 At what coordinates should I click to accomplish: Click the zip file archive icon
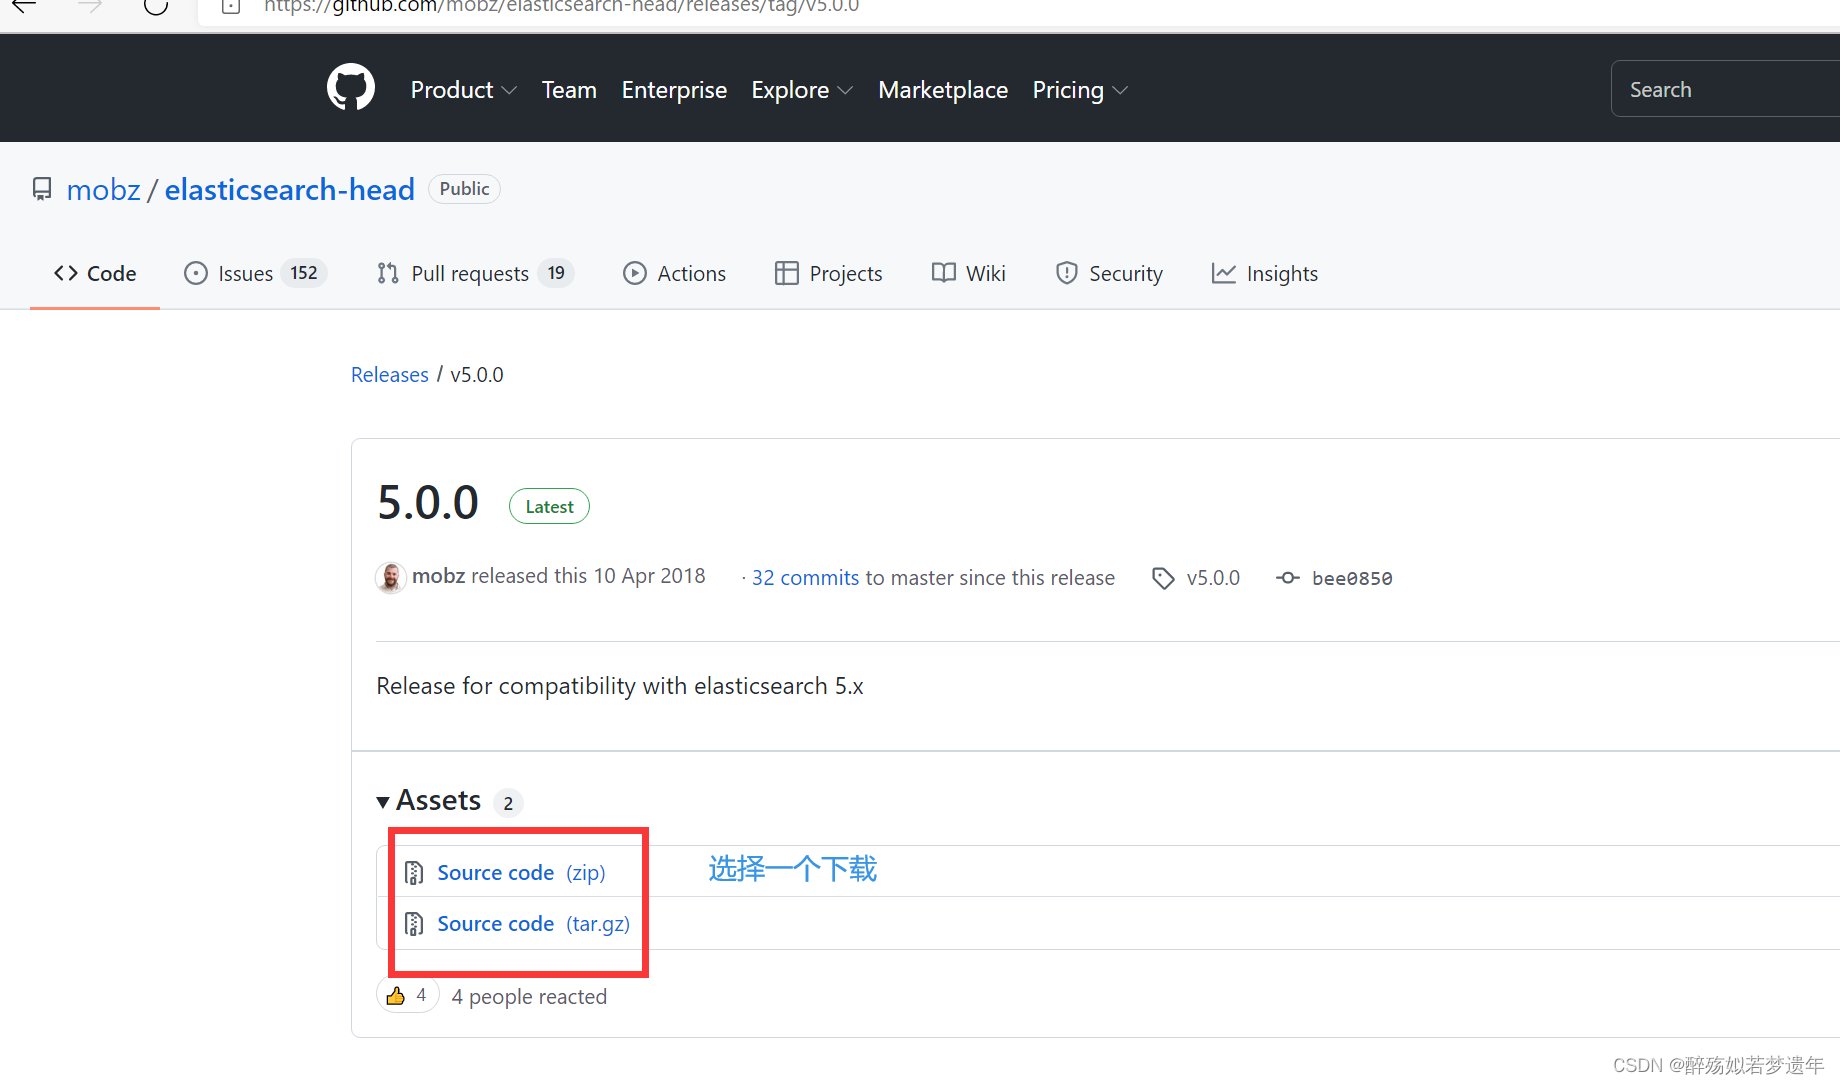[x=414, y=873]
